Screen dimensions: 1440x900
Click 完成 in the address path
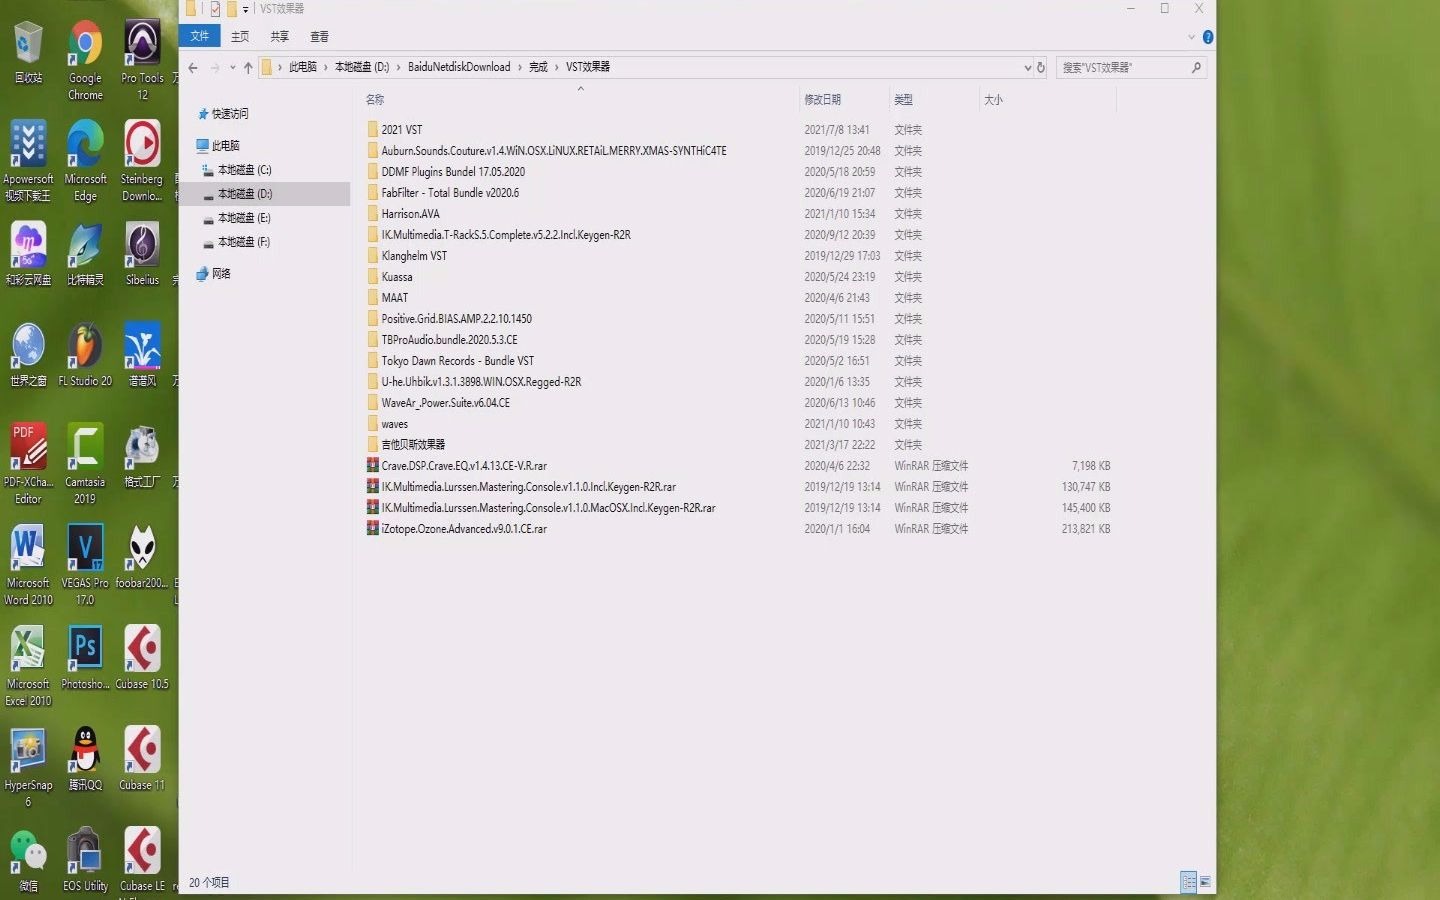pyautogui.click(x=538, y=67)
